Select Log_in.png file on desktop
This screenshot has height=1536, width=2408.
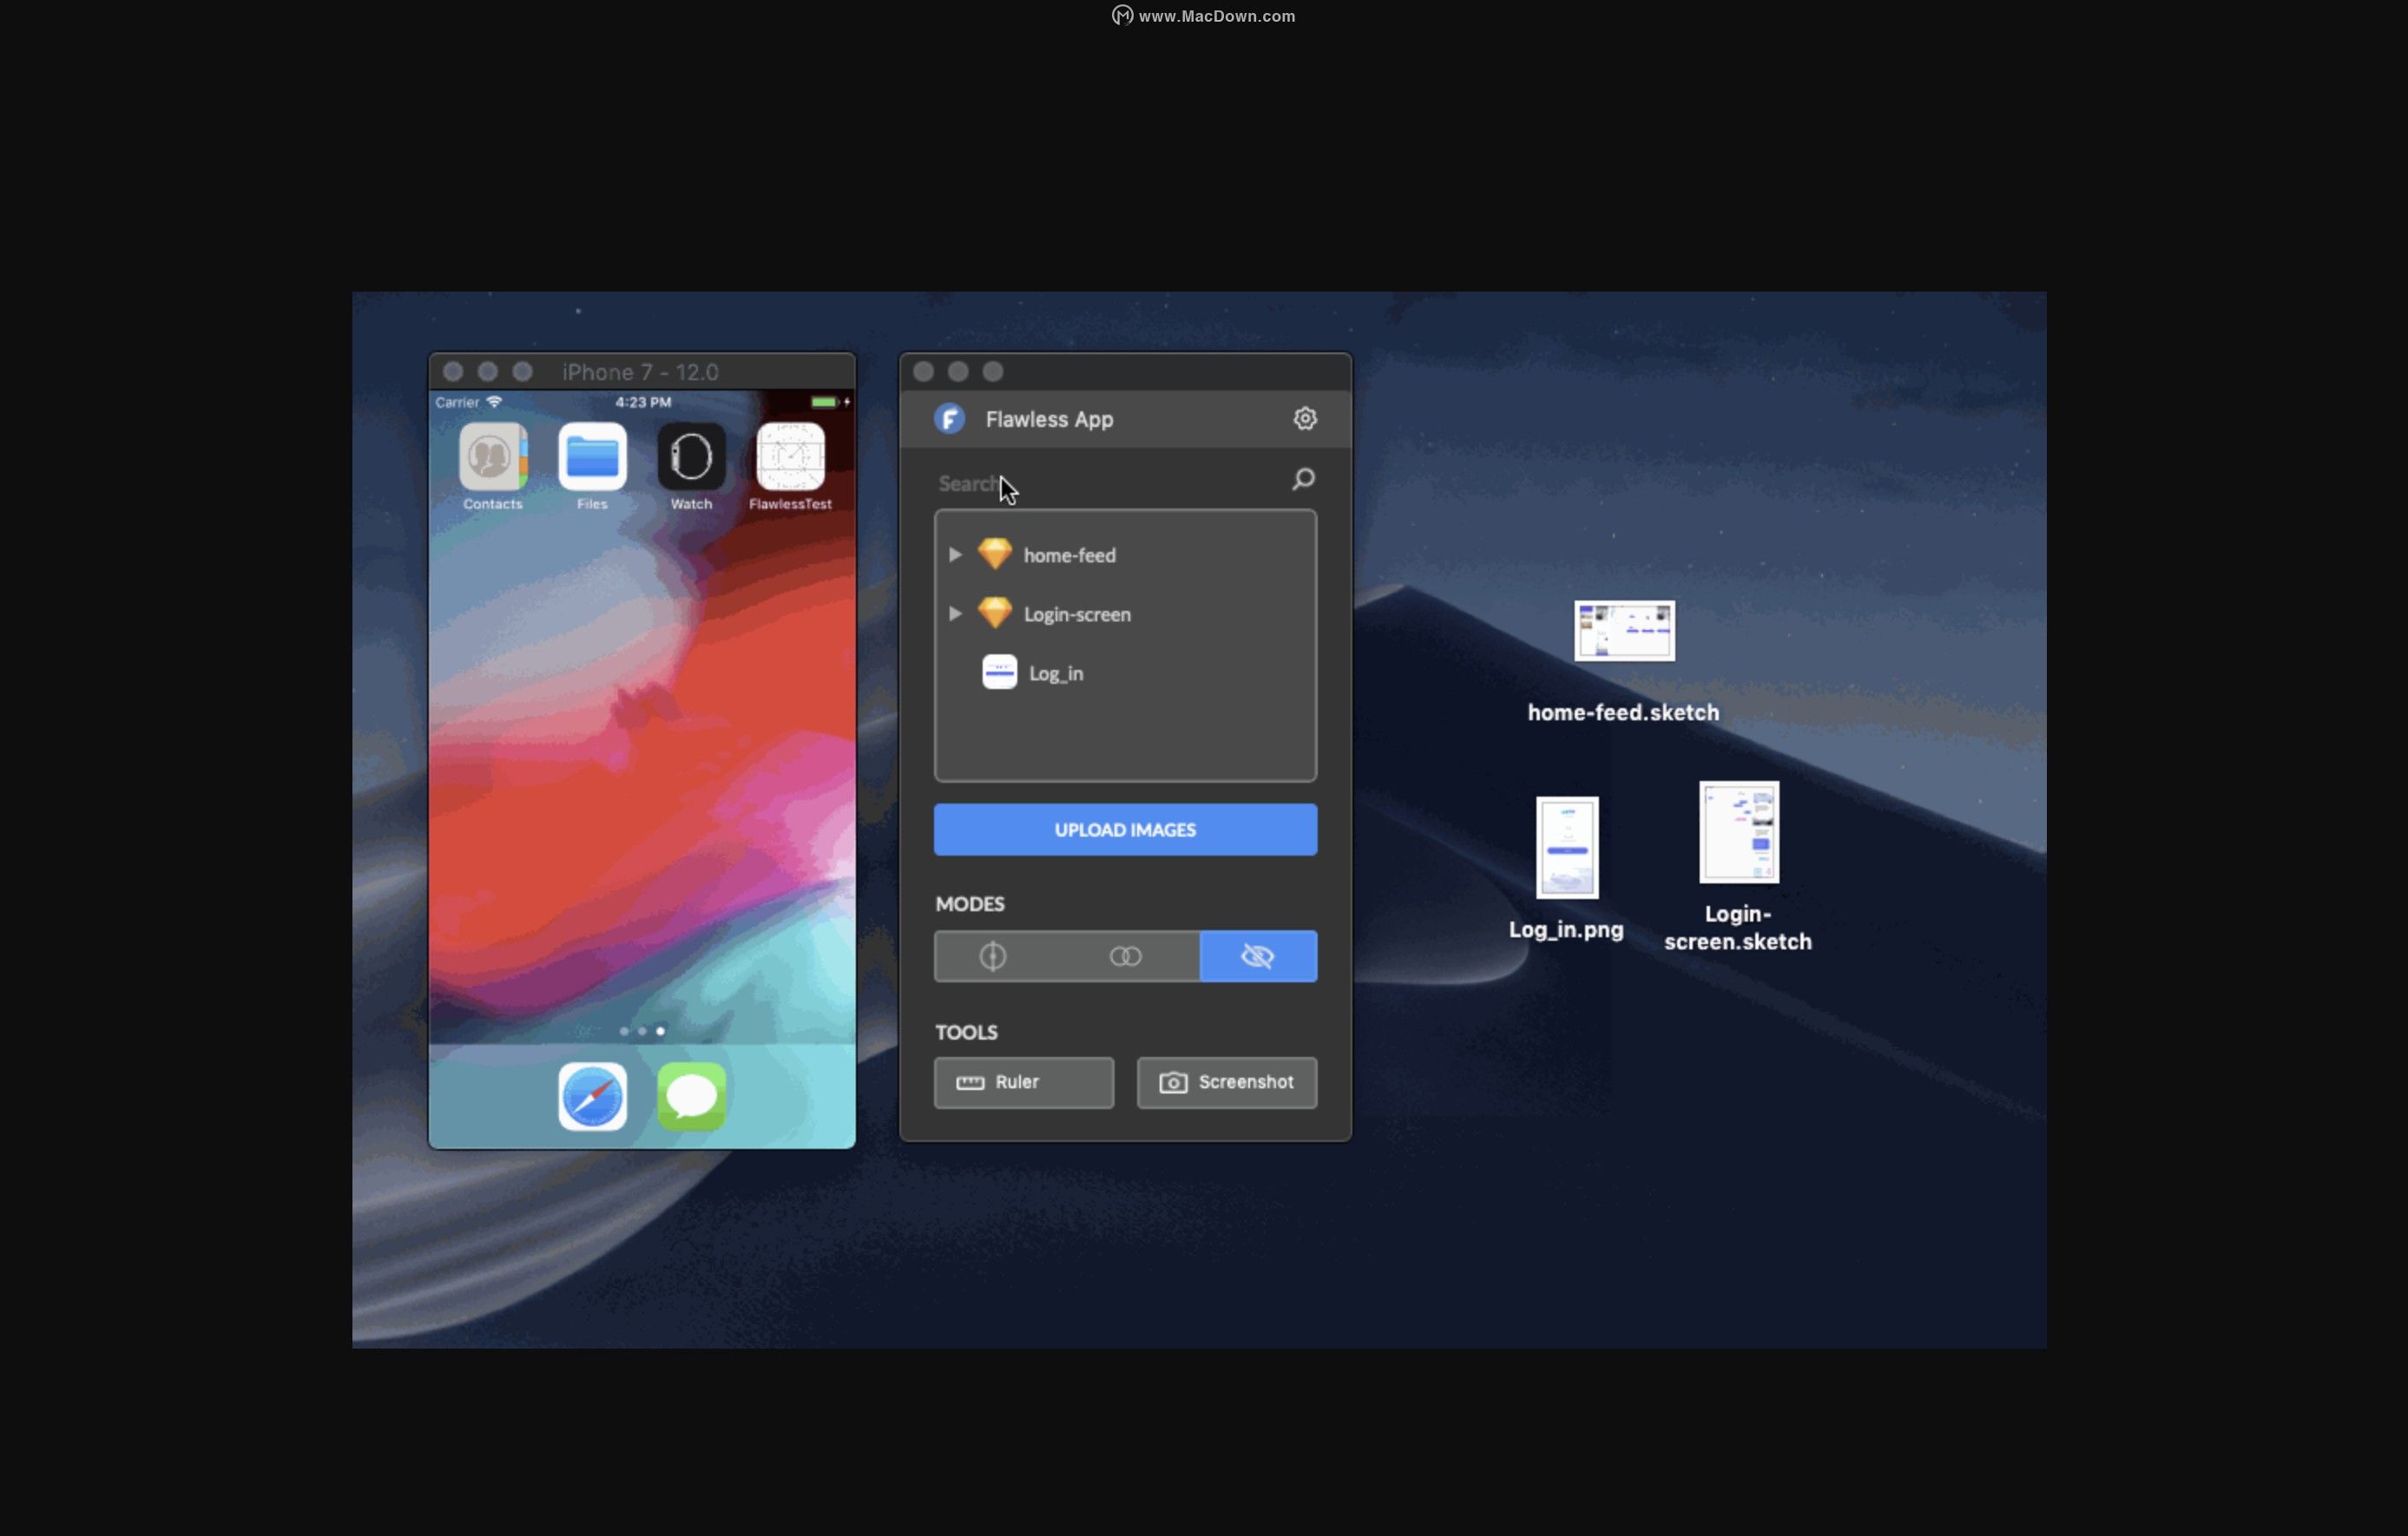1566,869
